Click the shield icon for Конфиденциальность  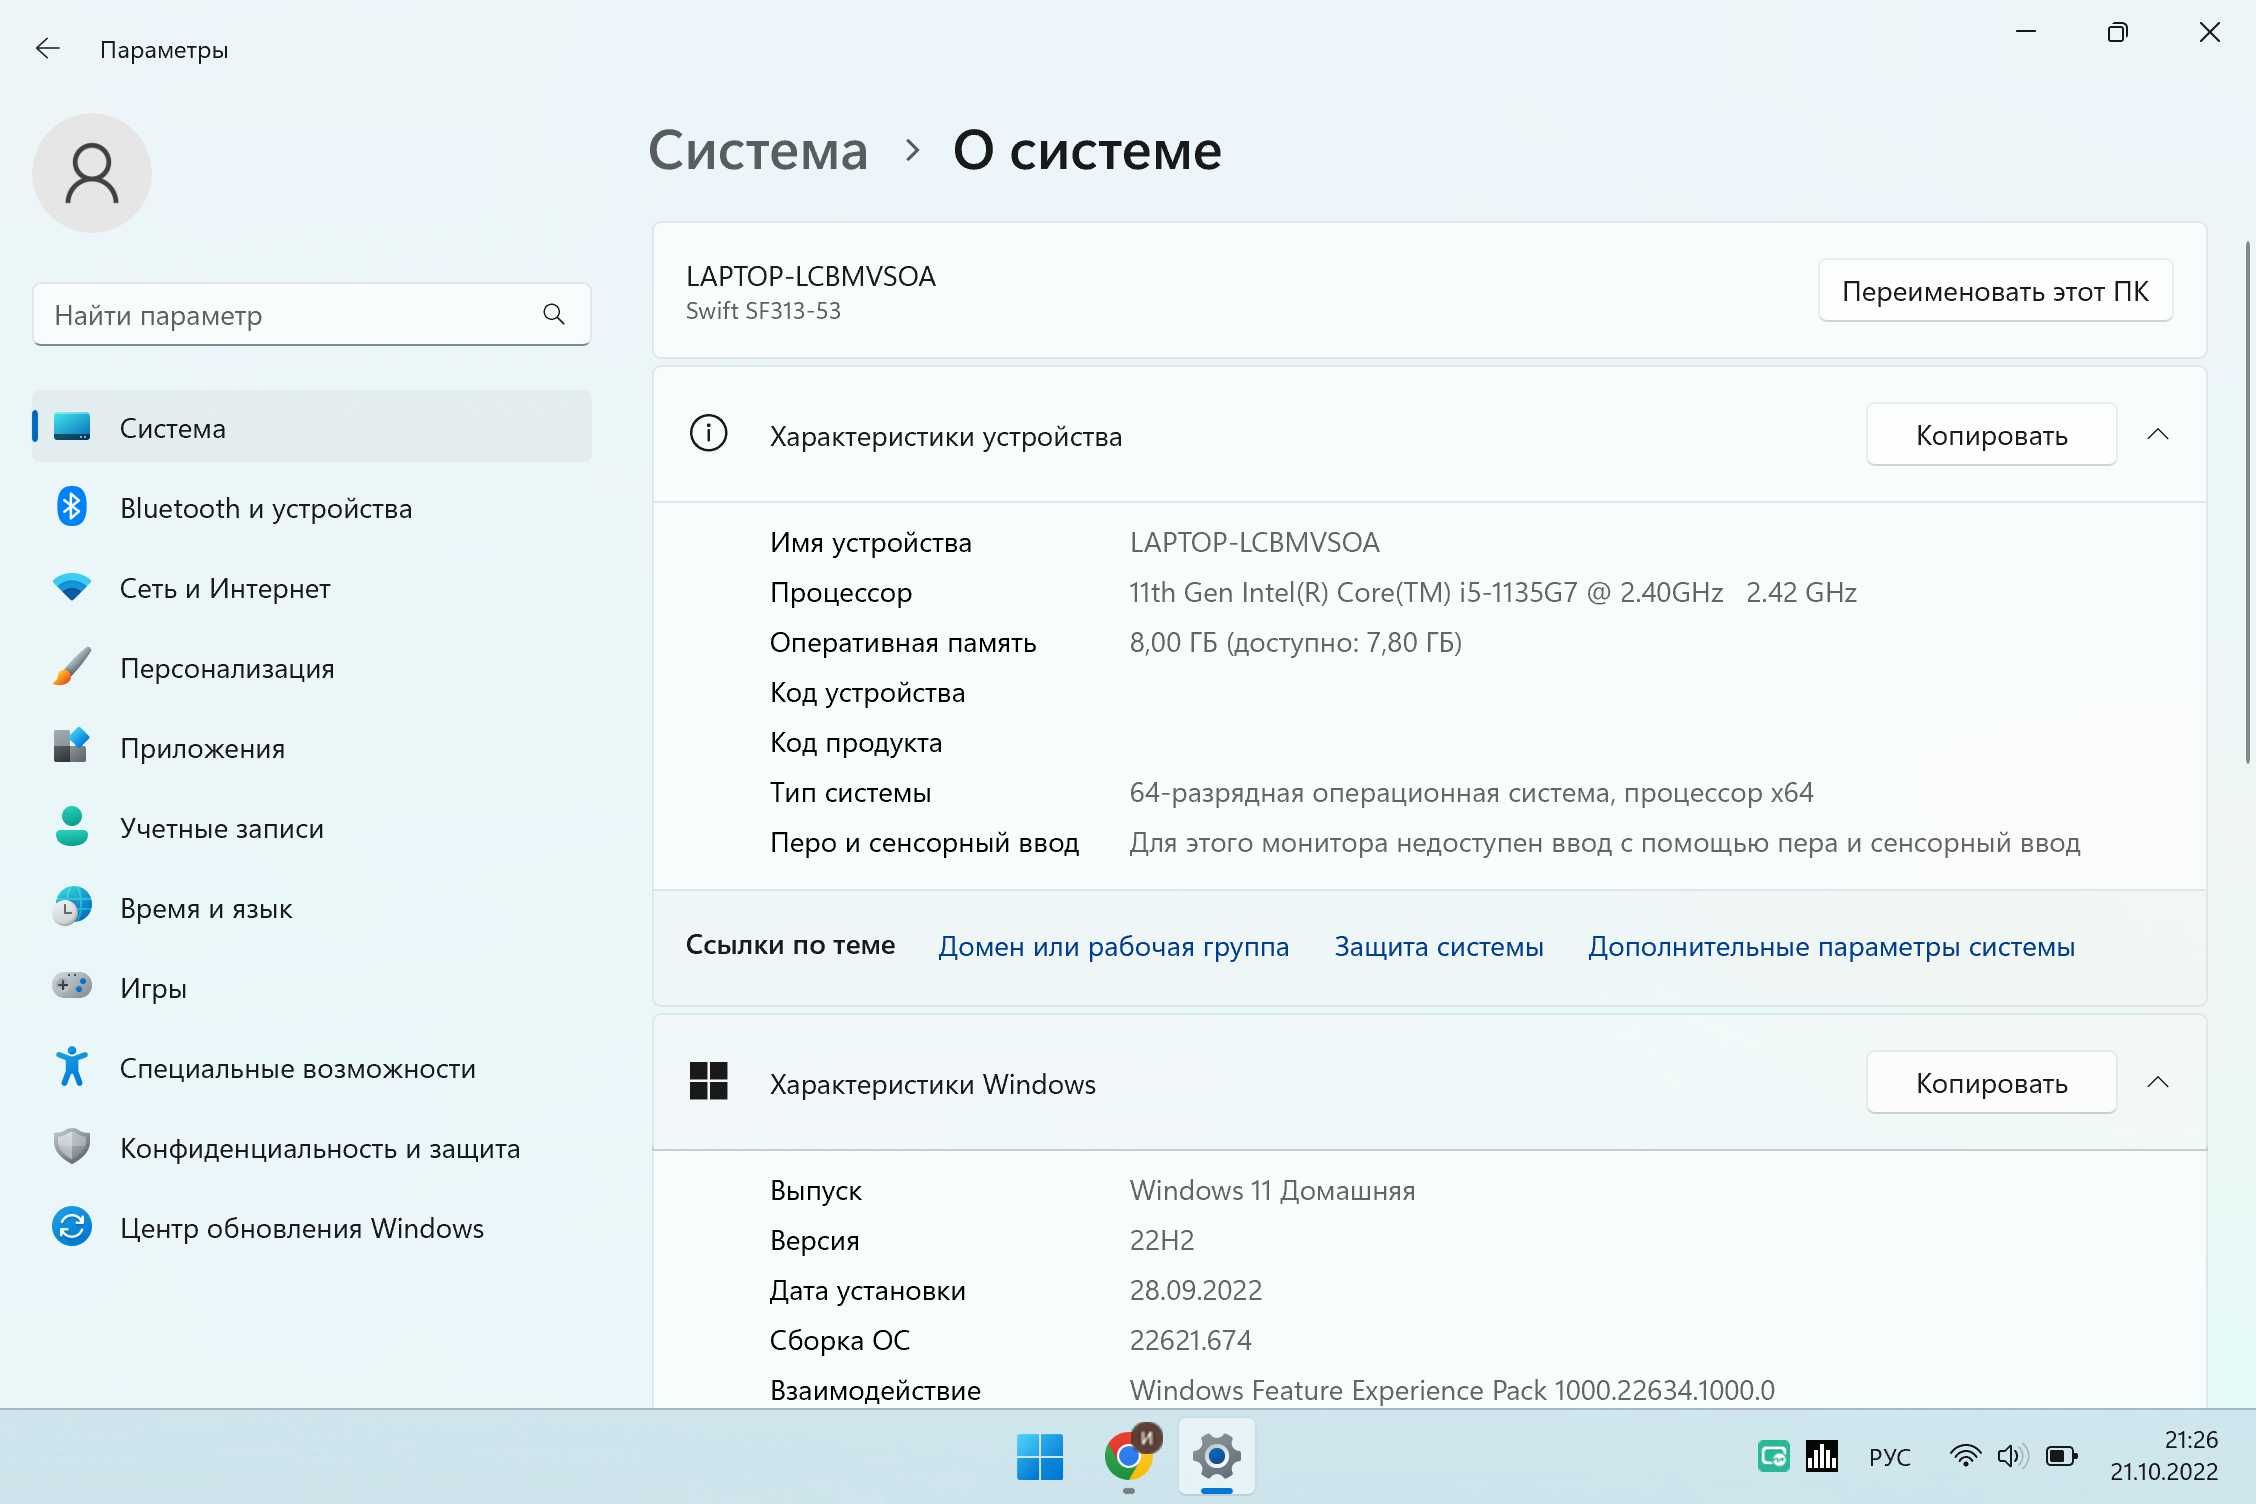click(x=72, y=1147)
